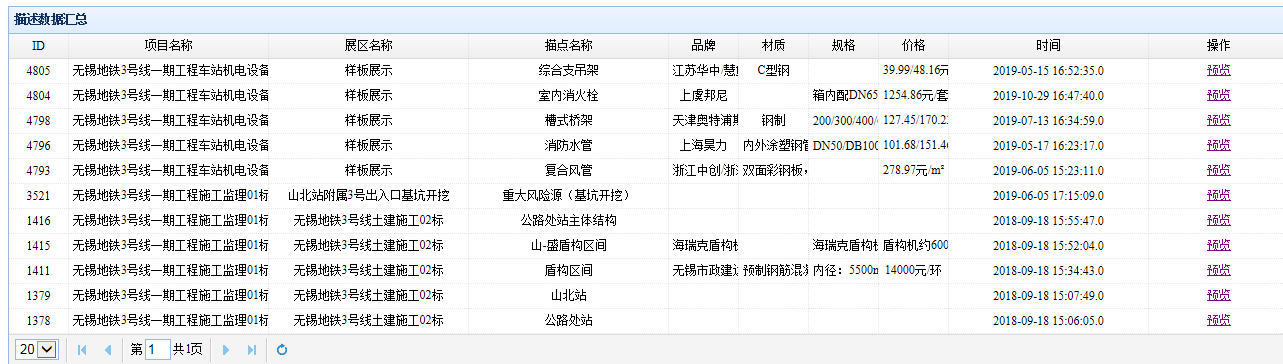The height and width of the screenshot is (364, 1283).
Task: Click the 价格 column header
Action: (x=913, y=46)
